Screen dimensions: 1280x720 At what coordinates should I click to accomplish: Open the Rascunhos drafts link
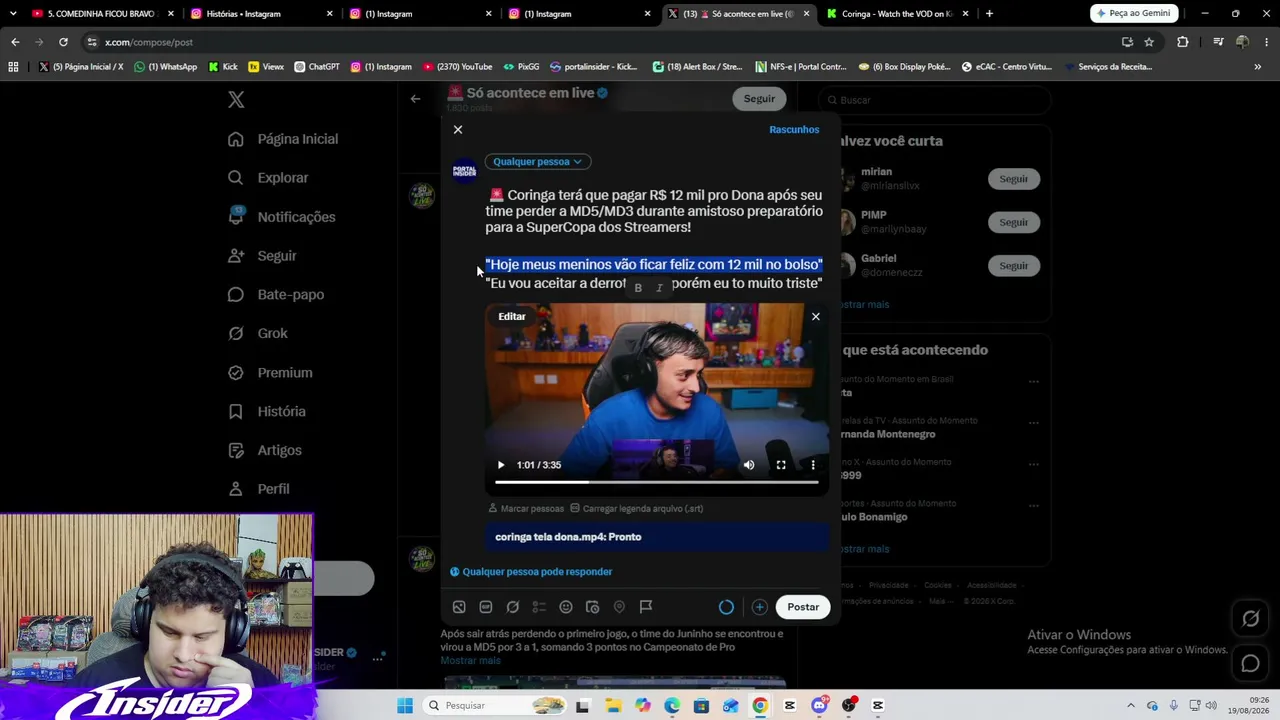tap(794, 129)
